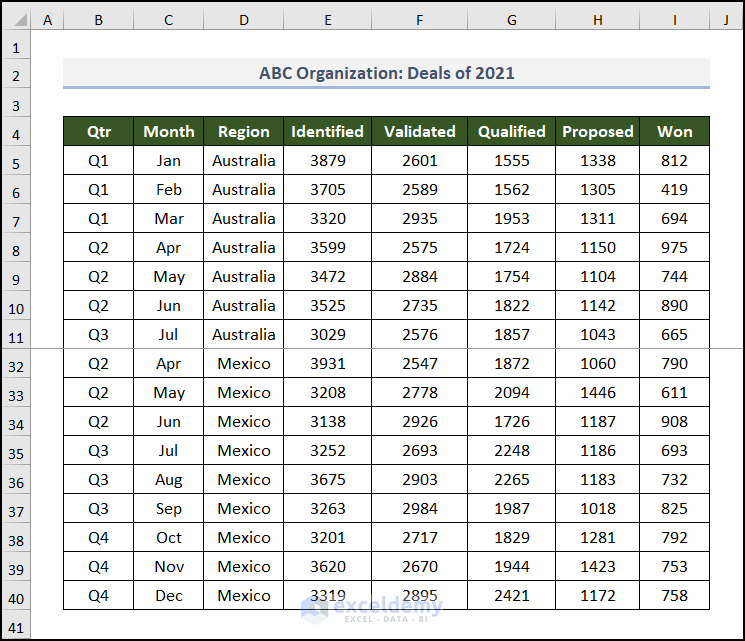Select the Dec month cell
This screenshot has width=745, height=641.
[169, 595]
